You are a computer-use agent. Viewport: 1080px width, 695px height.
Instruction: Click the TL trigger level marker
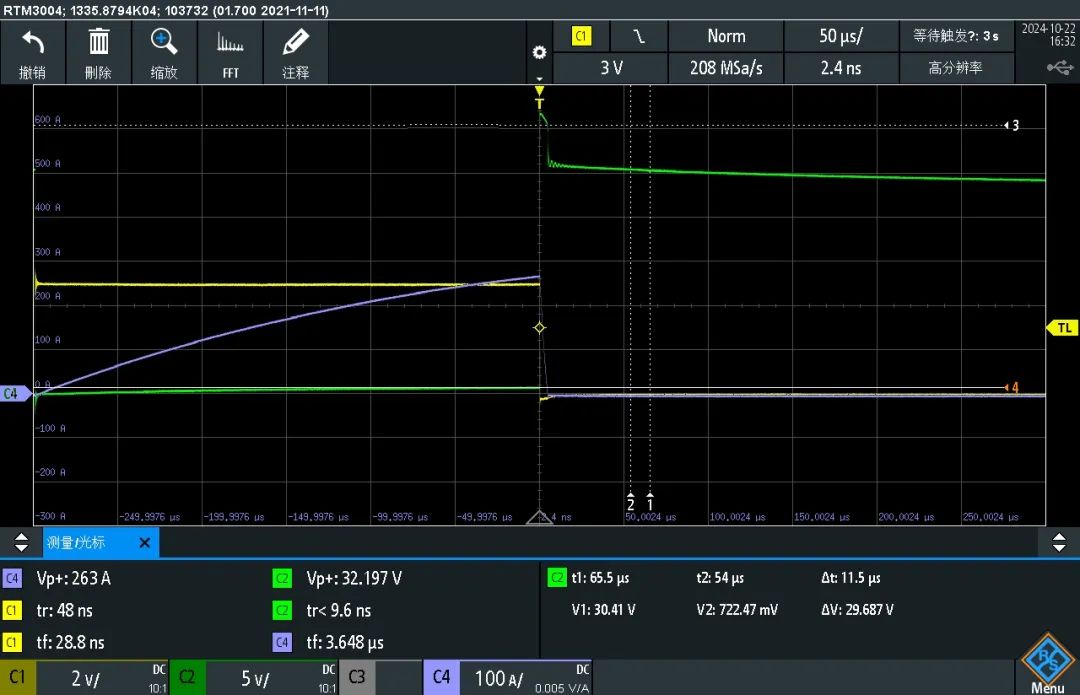tap(1063, 328)
